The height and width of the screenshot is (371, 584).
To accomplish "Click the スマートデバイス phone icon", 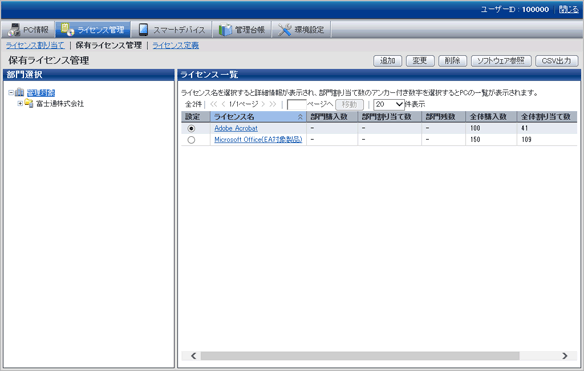I will pos(143,29).
